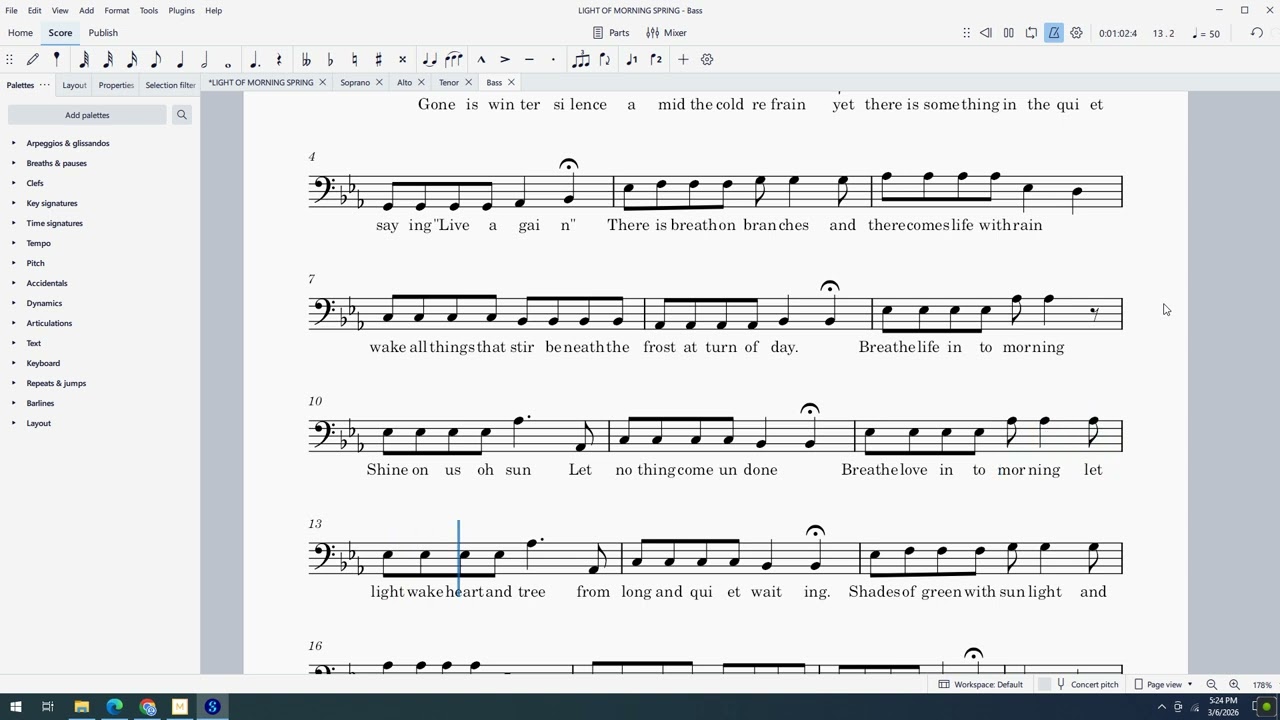Add a staccato articulation
Image resolution: width=1280 pixels, height=720 pixels.
coord(553,60)
